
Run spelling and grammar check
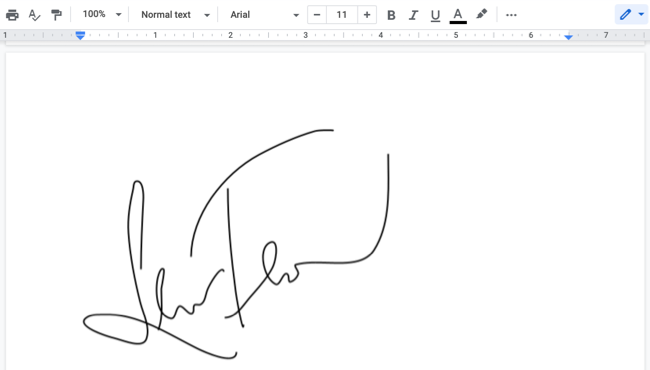point(34,15)
